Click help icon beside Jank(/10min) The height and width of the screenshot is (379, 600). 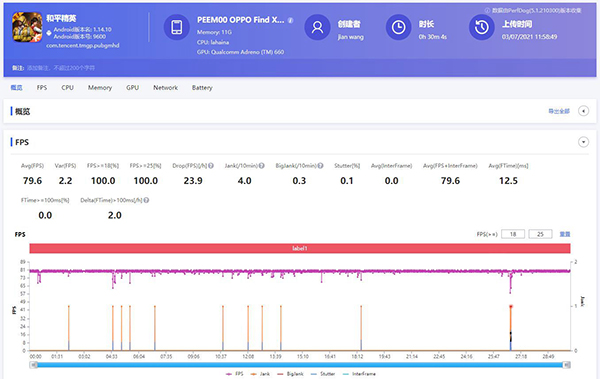[x=262, y=166]
